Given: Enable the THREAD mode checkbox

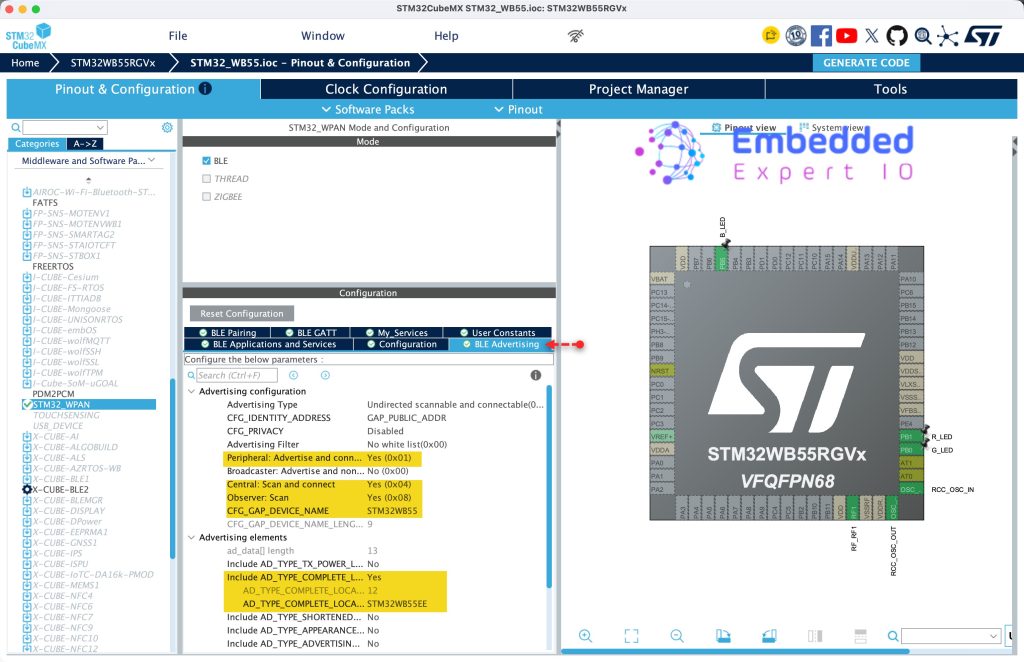Looking at the screenshot, I should pyautogui.click(x=206, y=178).
